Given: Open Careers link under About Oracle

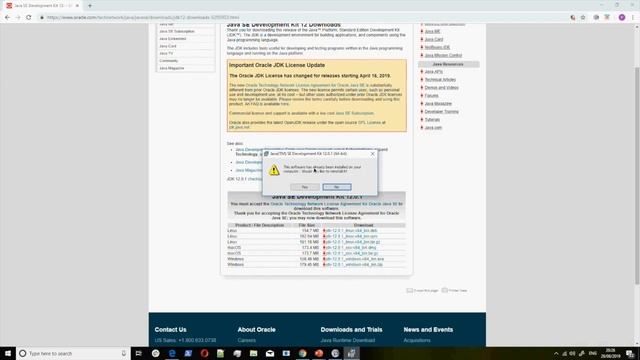Looking at the screenshot, I should 247,340.
